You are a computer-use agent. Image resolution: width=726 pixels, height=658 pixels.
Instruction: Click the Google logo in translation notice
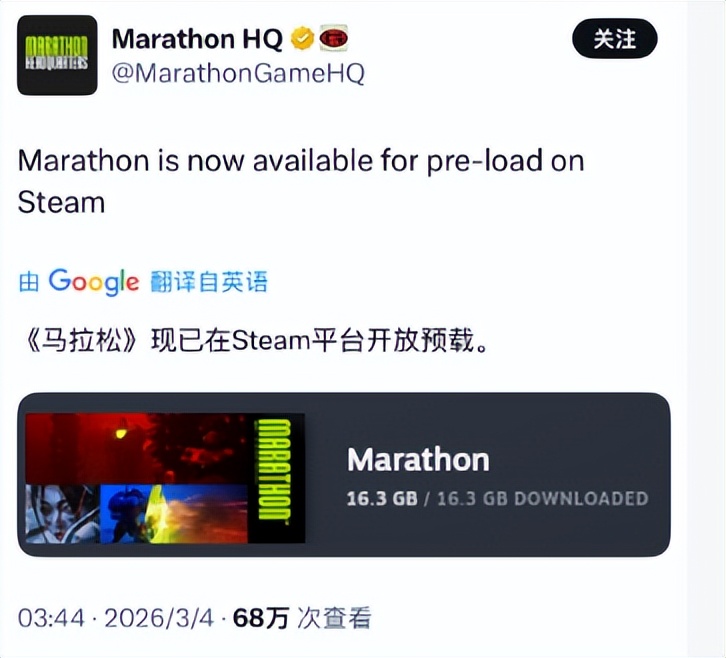pos(94,282)
